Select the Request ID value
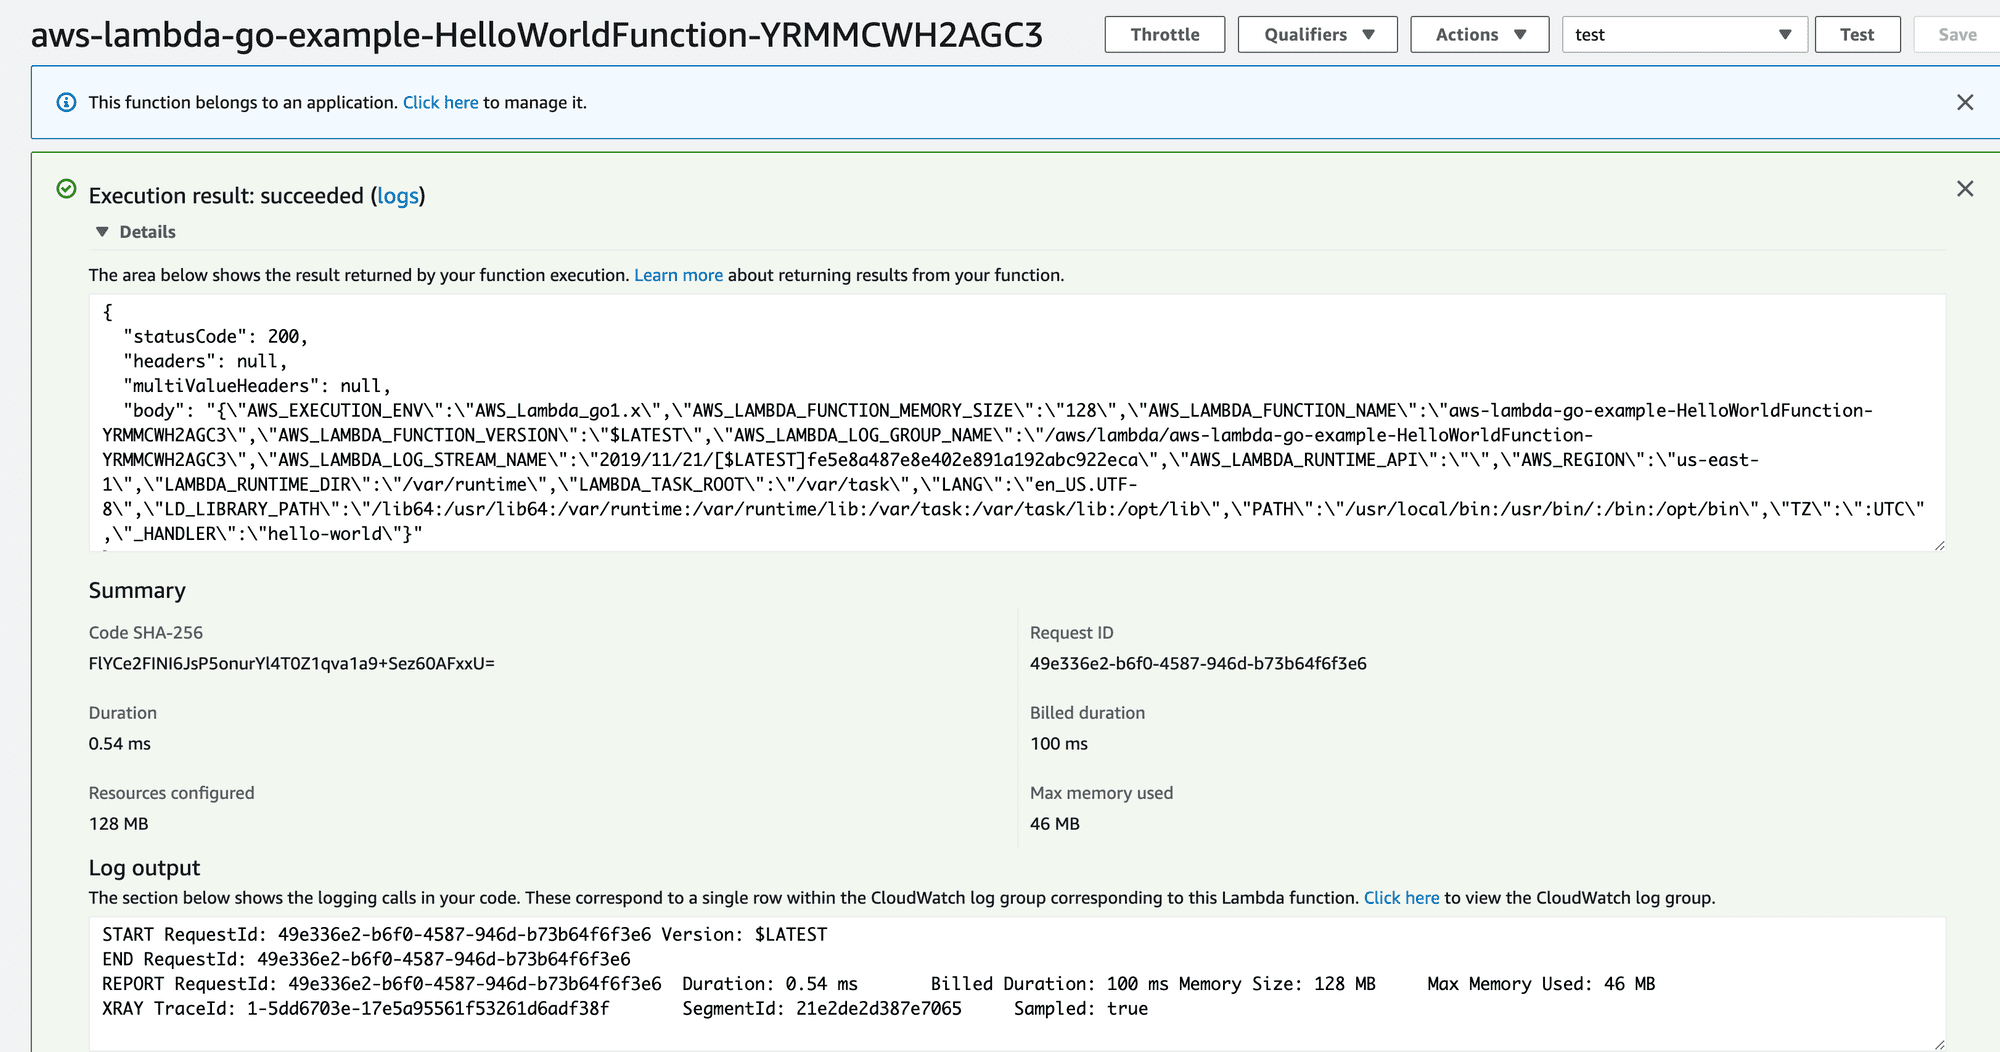Image resolution: width=2000 pixels, height=1052 pixels. (x=1198, y=664)
